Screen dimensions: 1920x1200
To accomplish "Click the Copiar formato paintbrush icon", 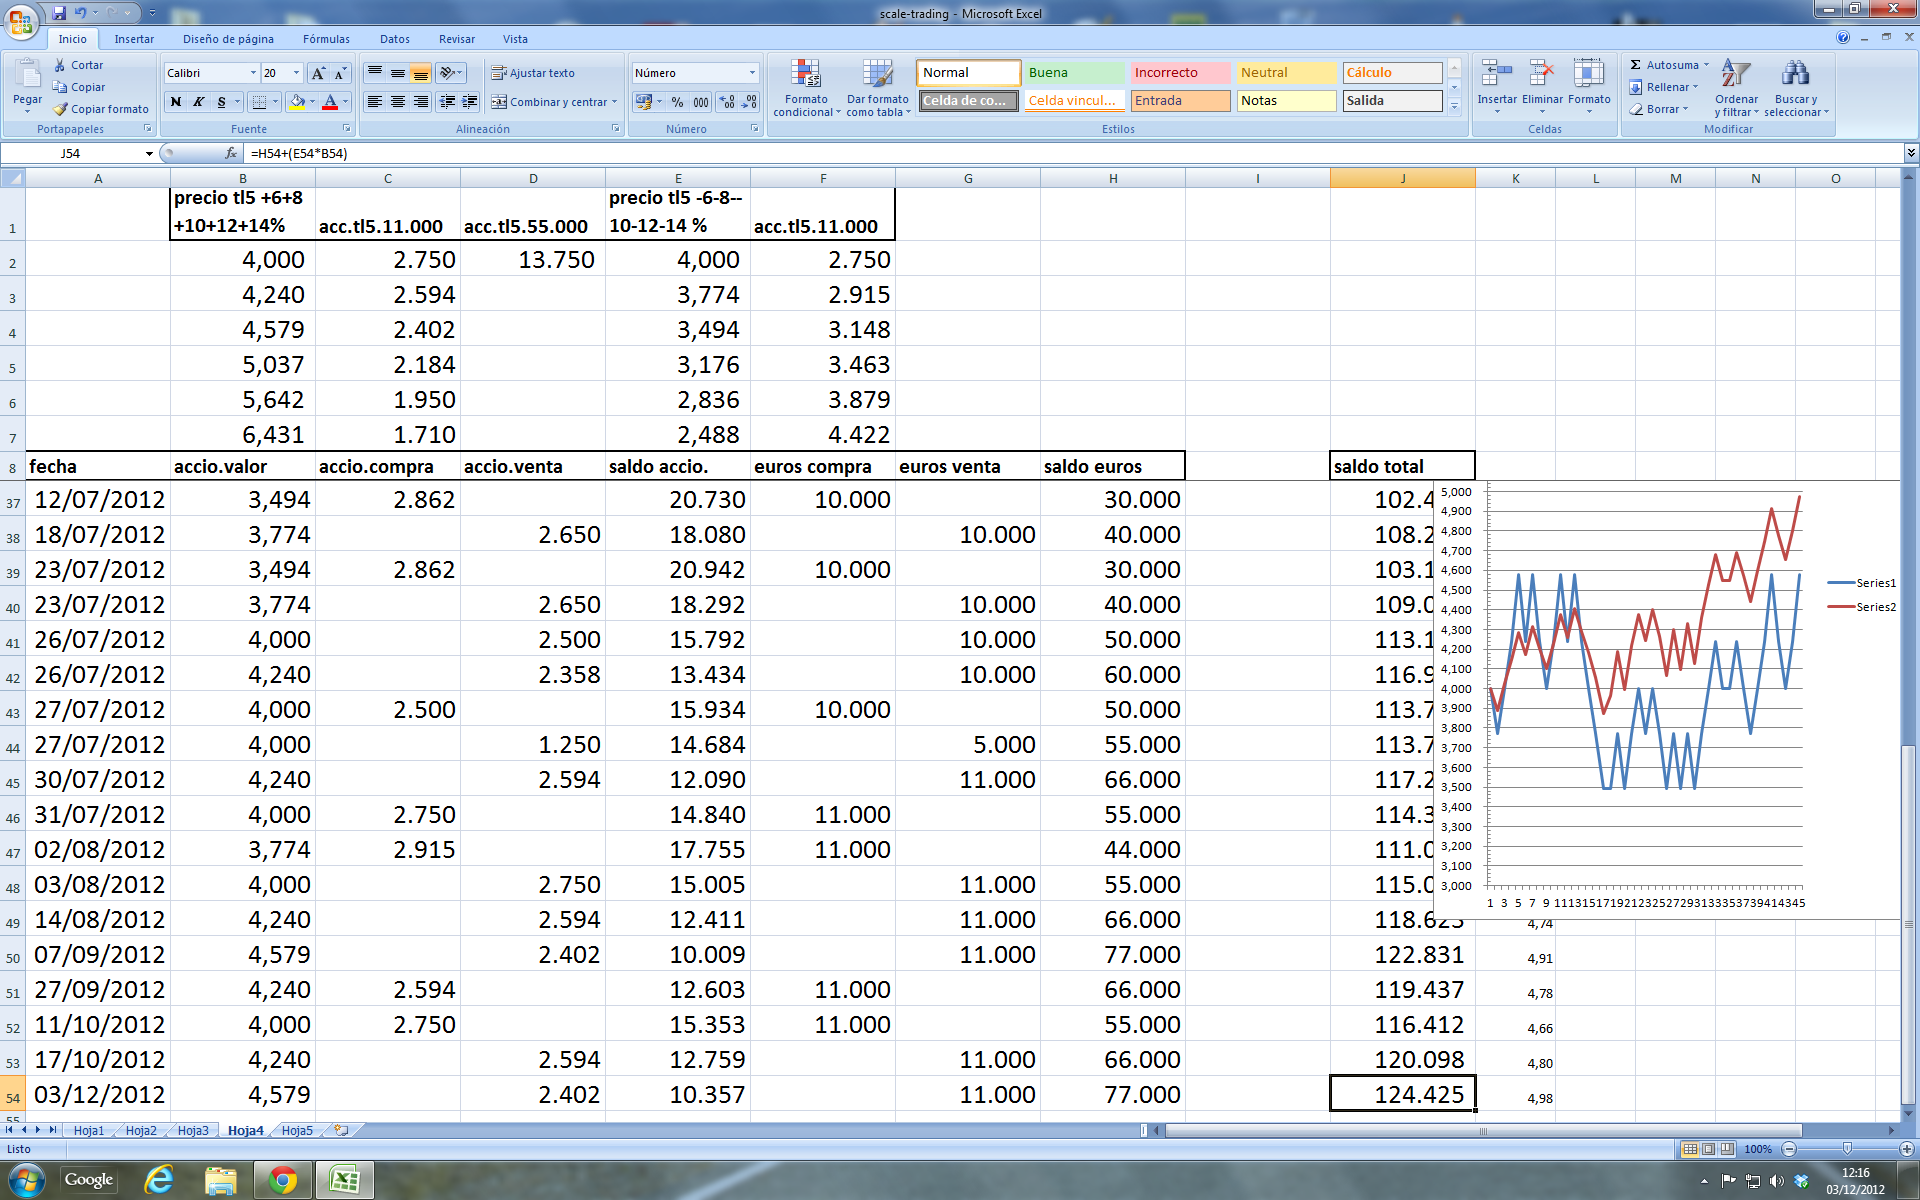I will coord(61,109).
